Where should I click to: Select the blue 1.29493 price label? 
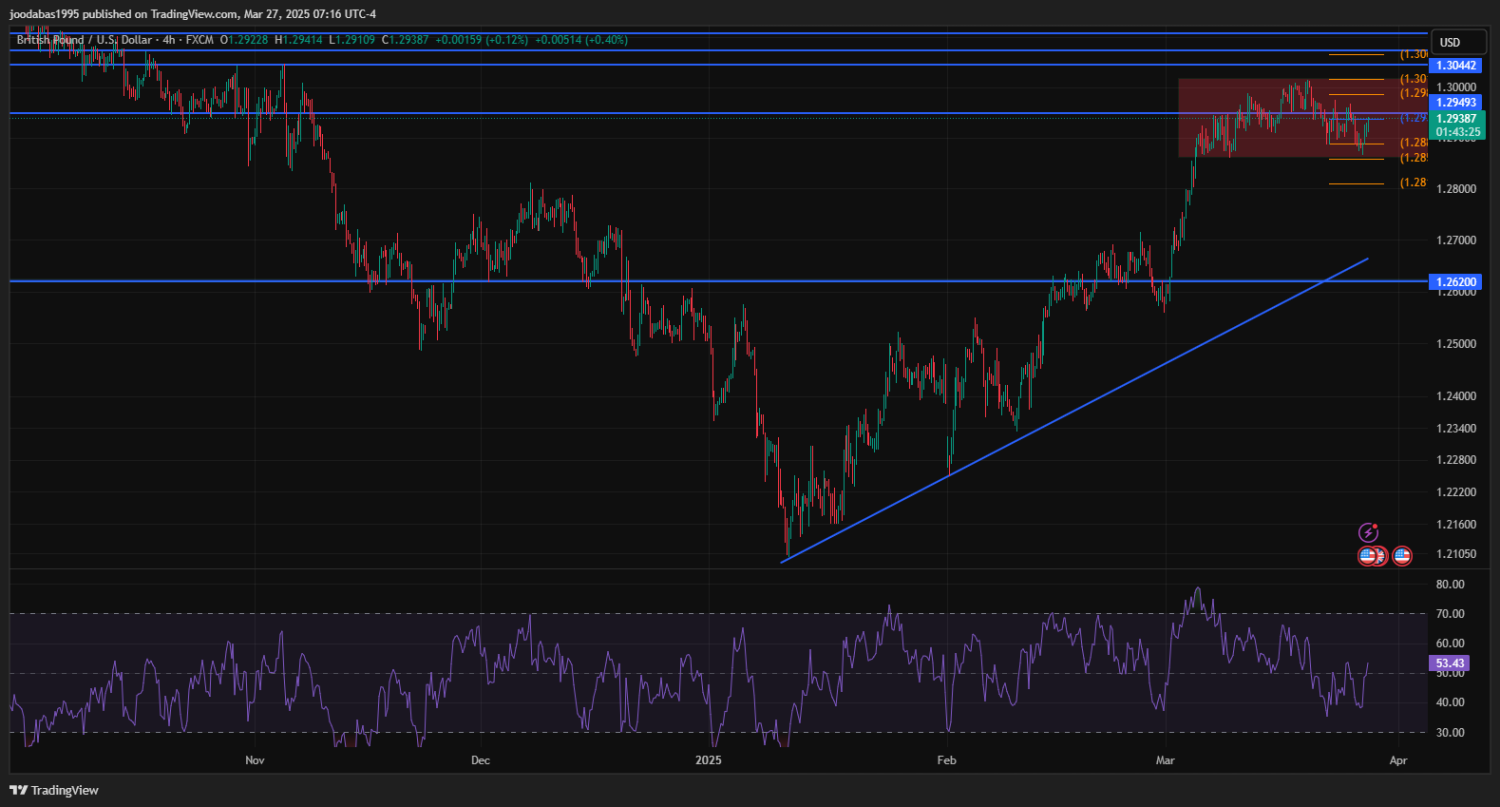(x=1456, y=102)
